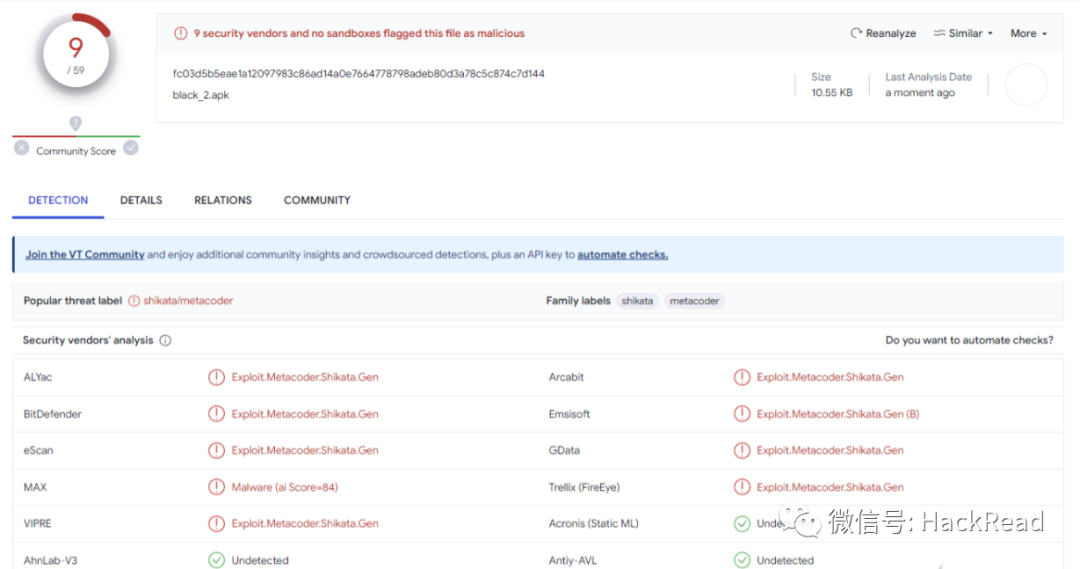This screenshot has height=569, width=1080.
Task: Click the detection score gauge showing 9/59
Action: [76, 55]
